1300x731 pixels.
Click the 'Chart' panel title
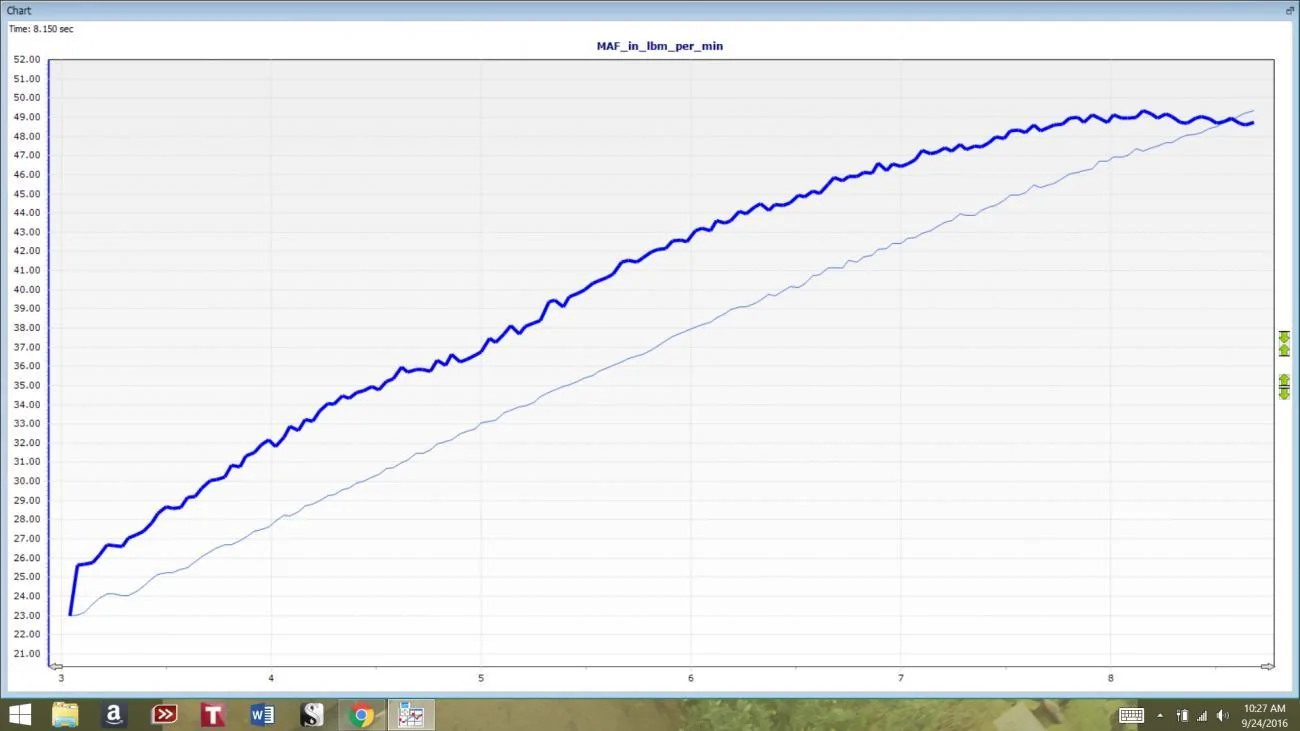[x=19, y=10]
